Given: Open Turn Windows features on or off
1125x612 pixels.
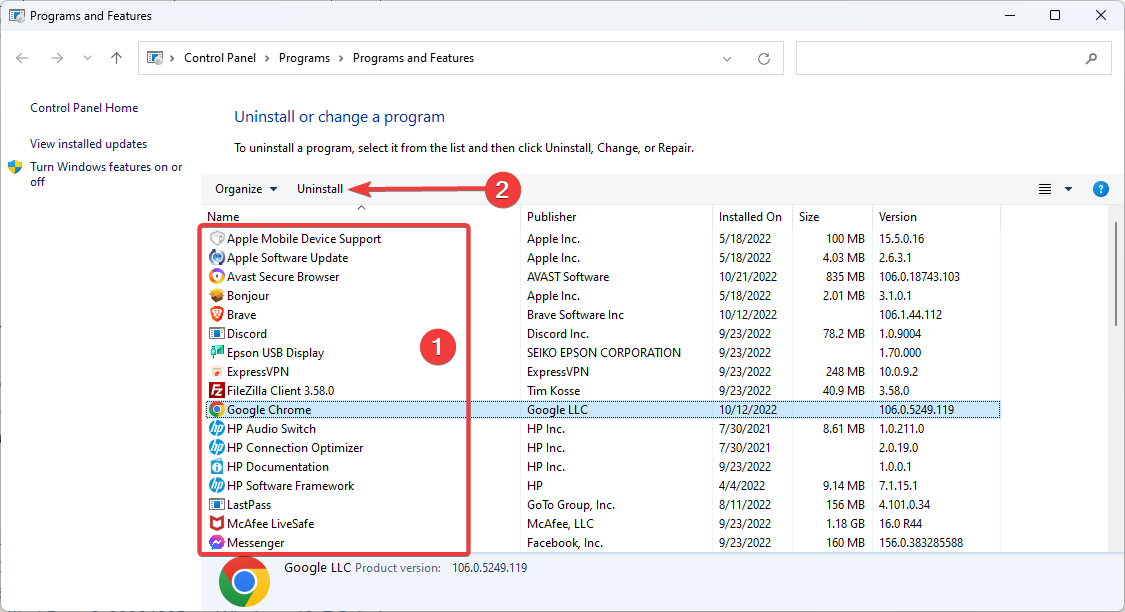Looking at the screenshot, I should [106, 174].
